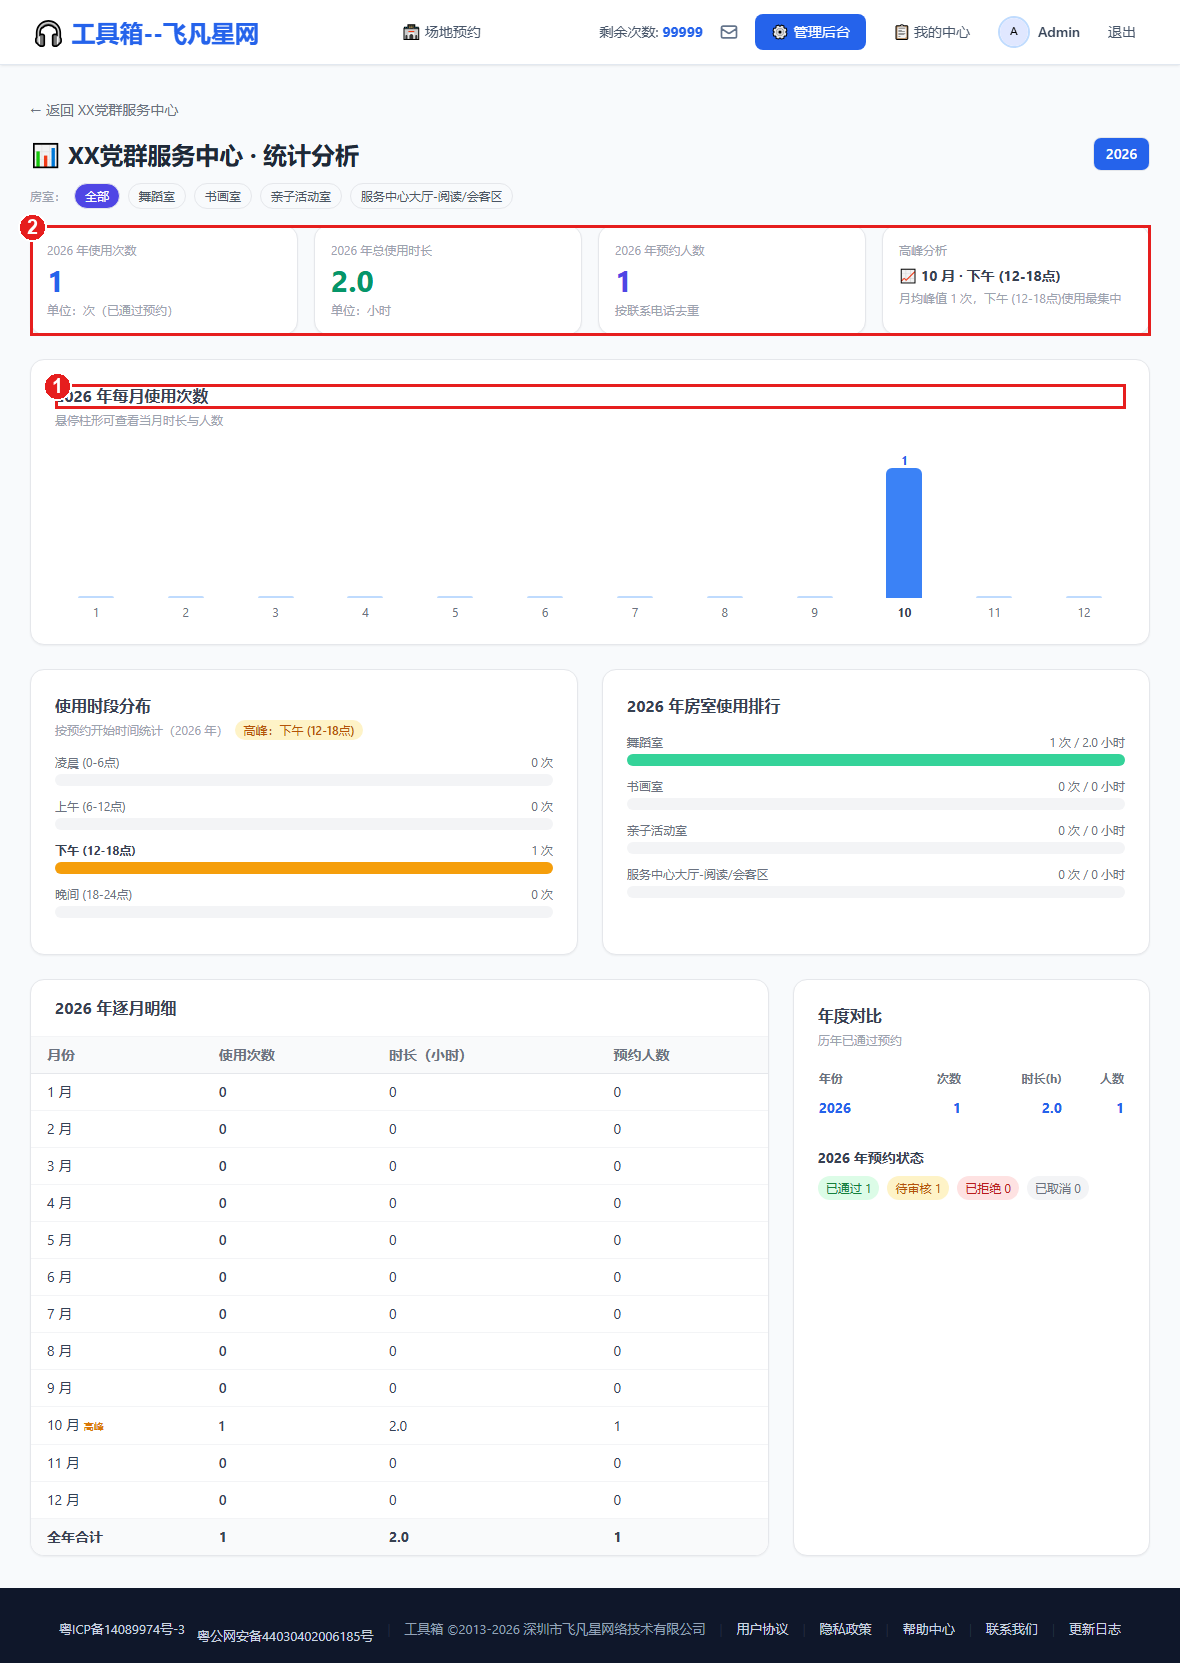Open the mail envelope icon
The width and height of the screenshot is (1180, 1663).
[x=729, y=32]
